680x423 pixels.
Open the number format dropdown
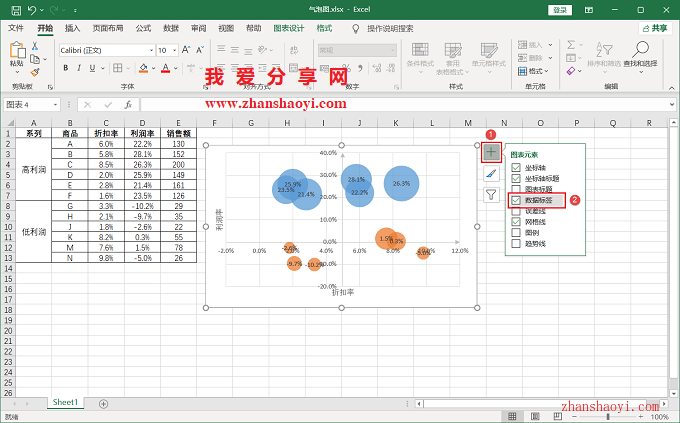tap(392, 50)
